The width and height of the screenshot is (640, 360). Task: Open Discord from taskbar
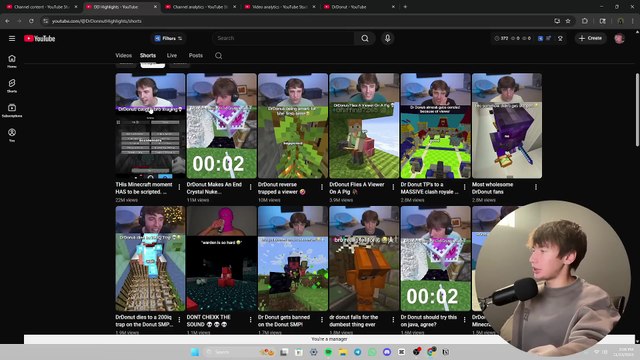[387, 352]
